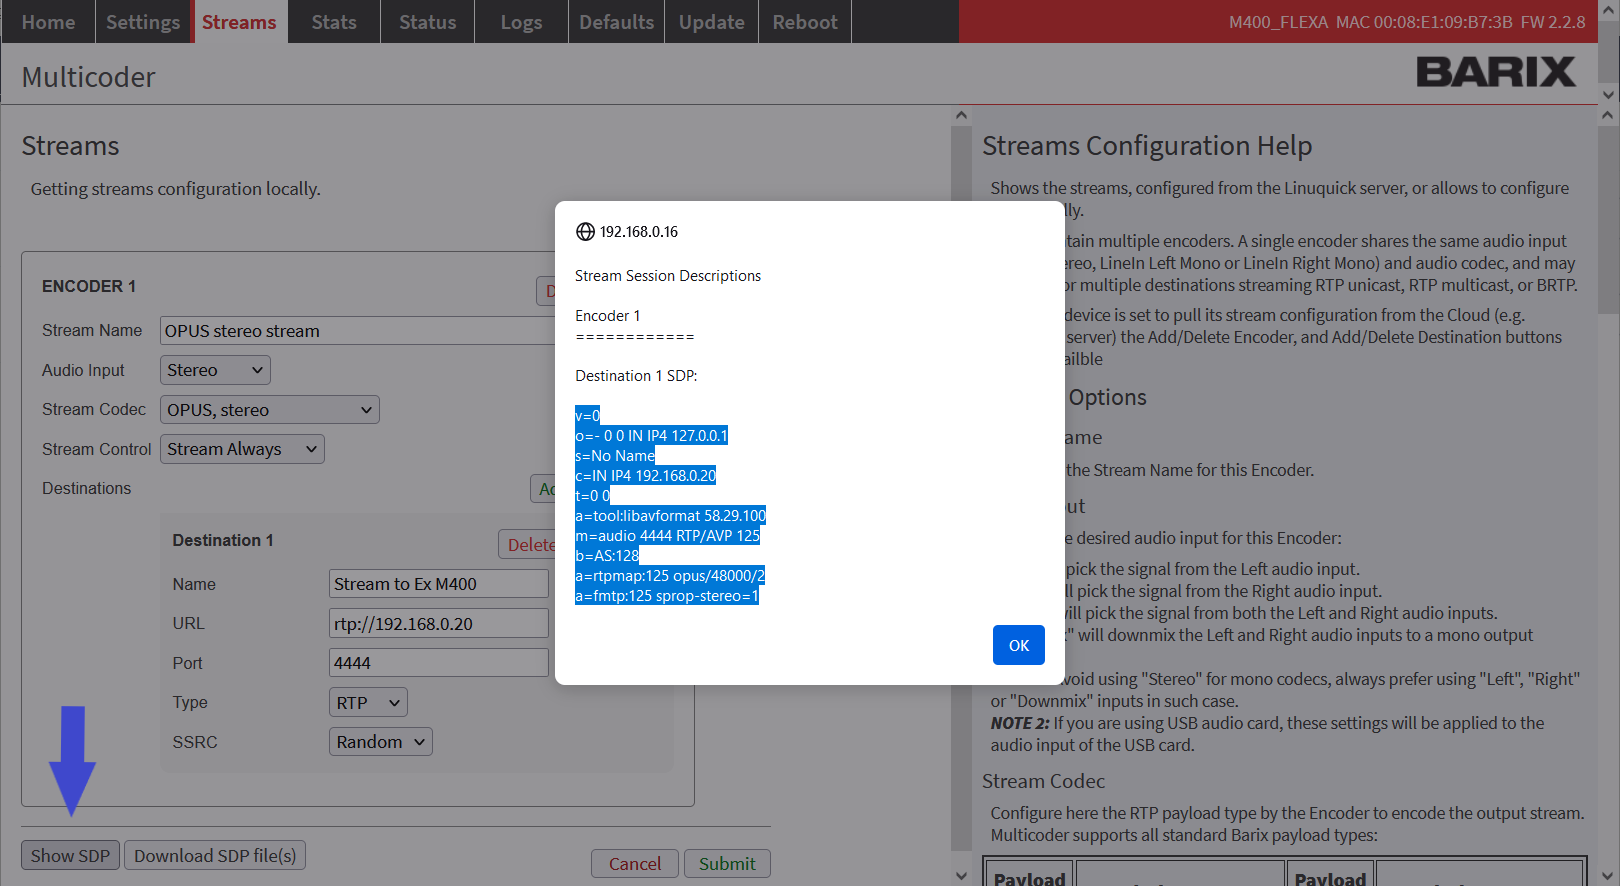The height and width of the screenshot is (886, 1620).
Task: Open the Audio Input dropdown
Action: click(x=215, y=370)
